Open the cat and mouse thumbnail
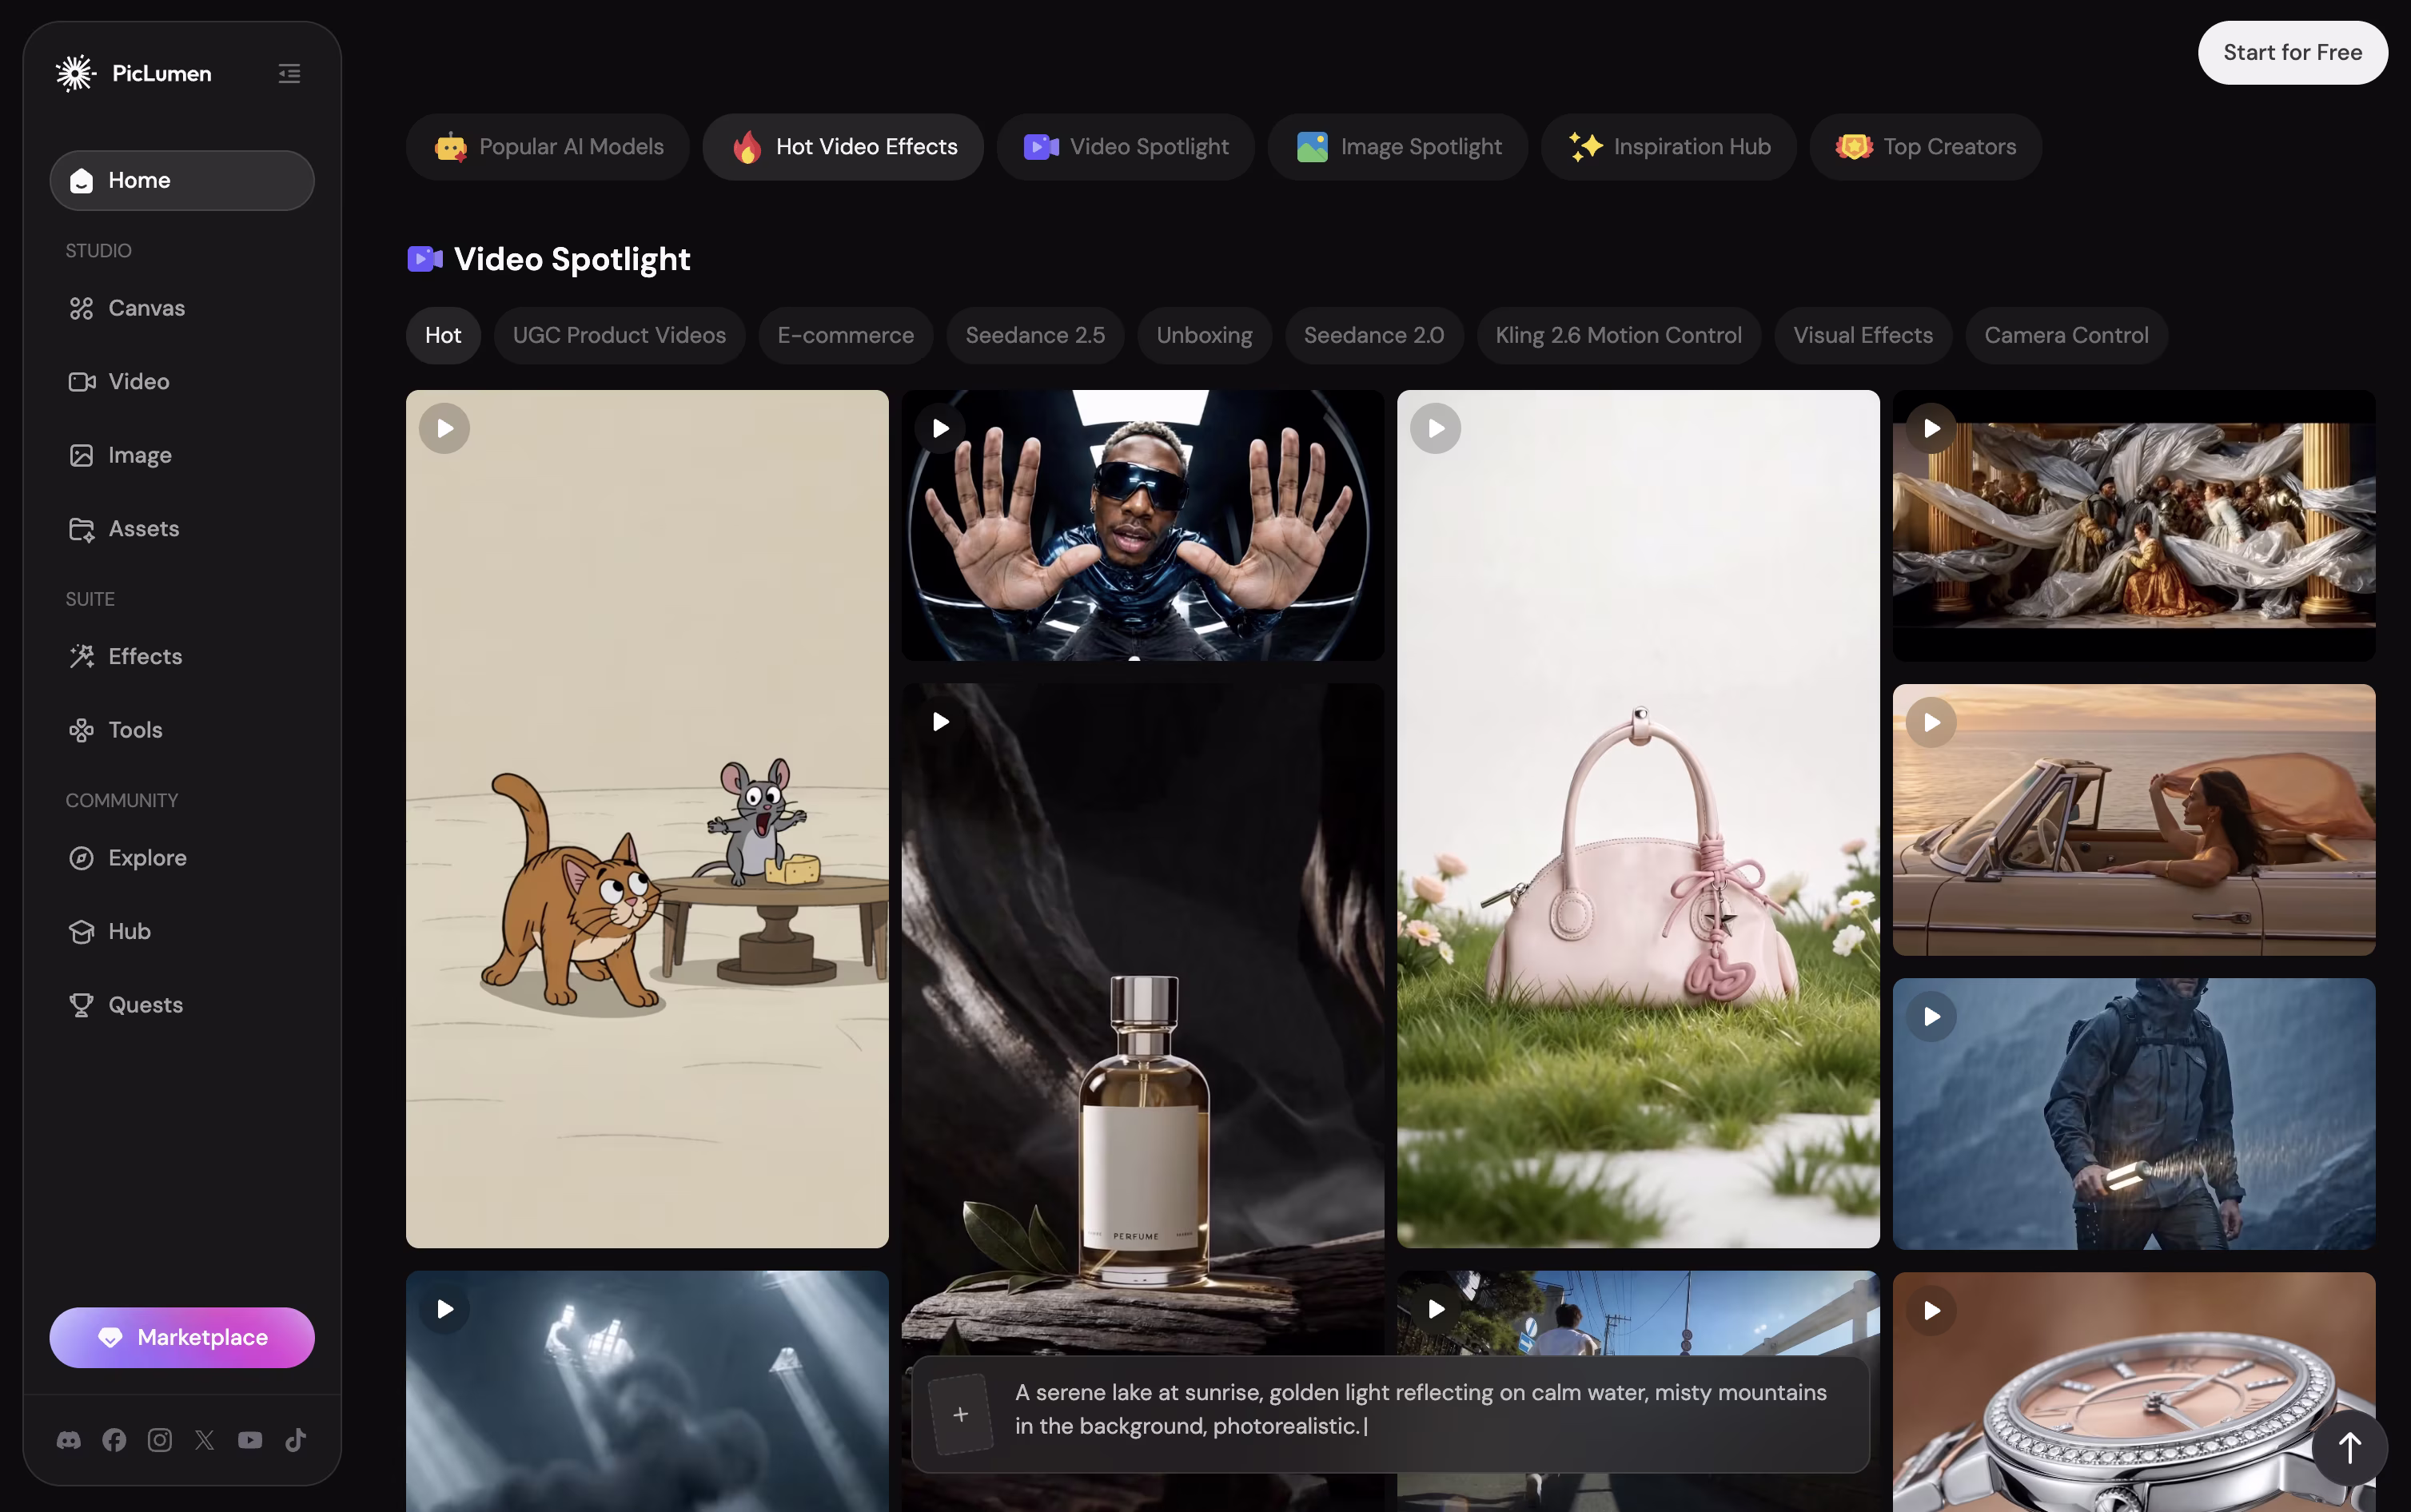This screenshot has width=2411, height=1512. click(x=647, y=819)
